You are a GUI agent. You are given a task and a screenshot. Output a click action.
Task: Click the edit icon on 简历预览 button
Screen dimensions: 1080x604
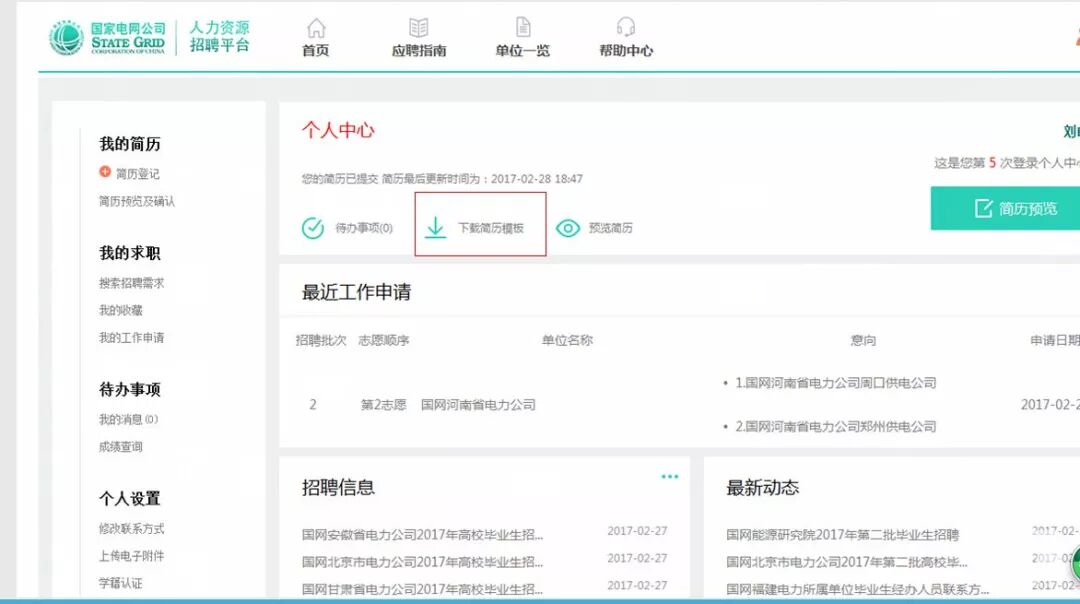984,208
